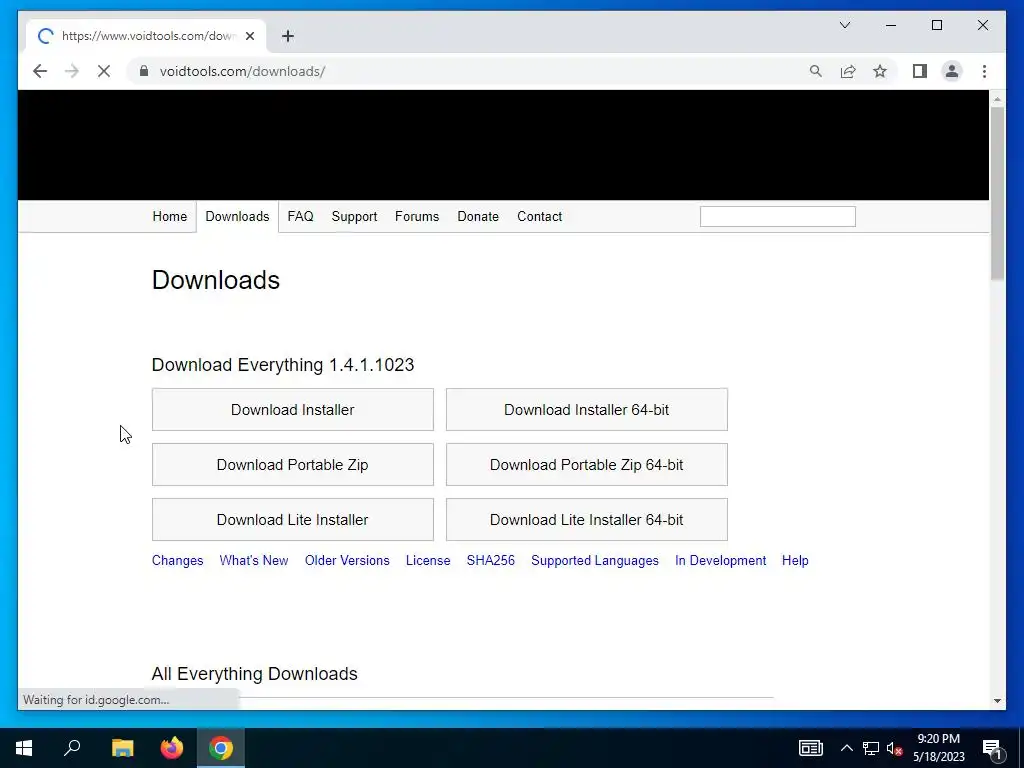Open the Older Versions link
Viewport: 1024px width, 768px height.
[347, 560]
